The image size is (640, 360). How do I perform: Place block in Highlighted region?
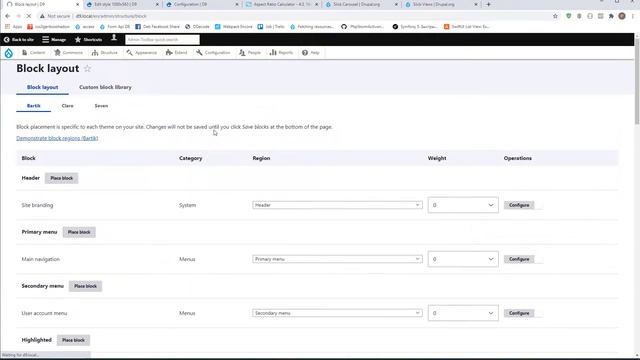click(x=73, y=340)
